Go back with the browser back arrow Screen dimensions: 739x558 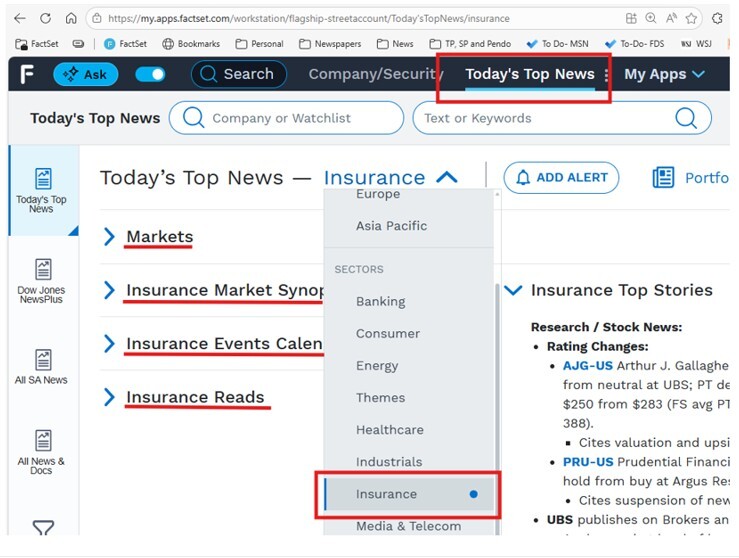point(20,18)
